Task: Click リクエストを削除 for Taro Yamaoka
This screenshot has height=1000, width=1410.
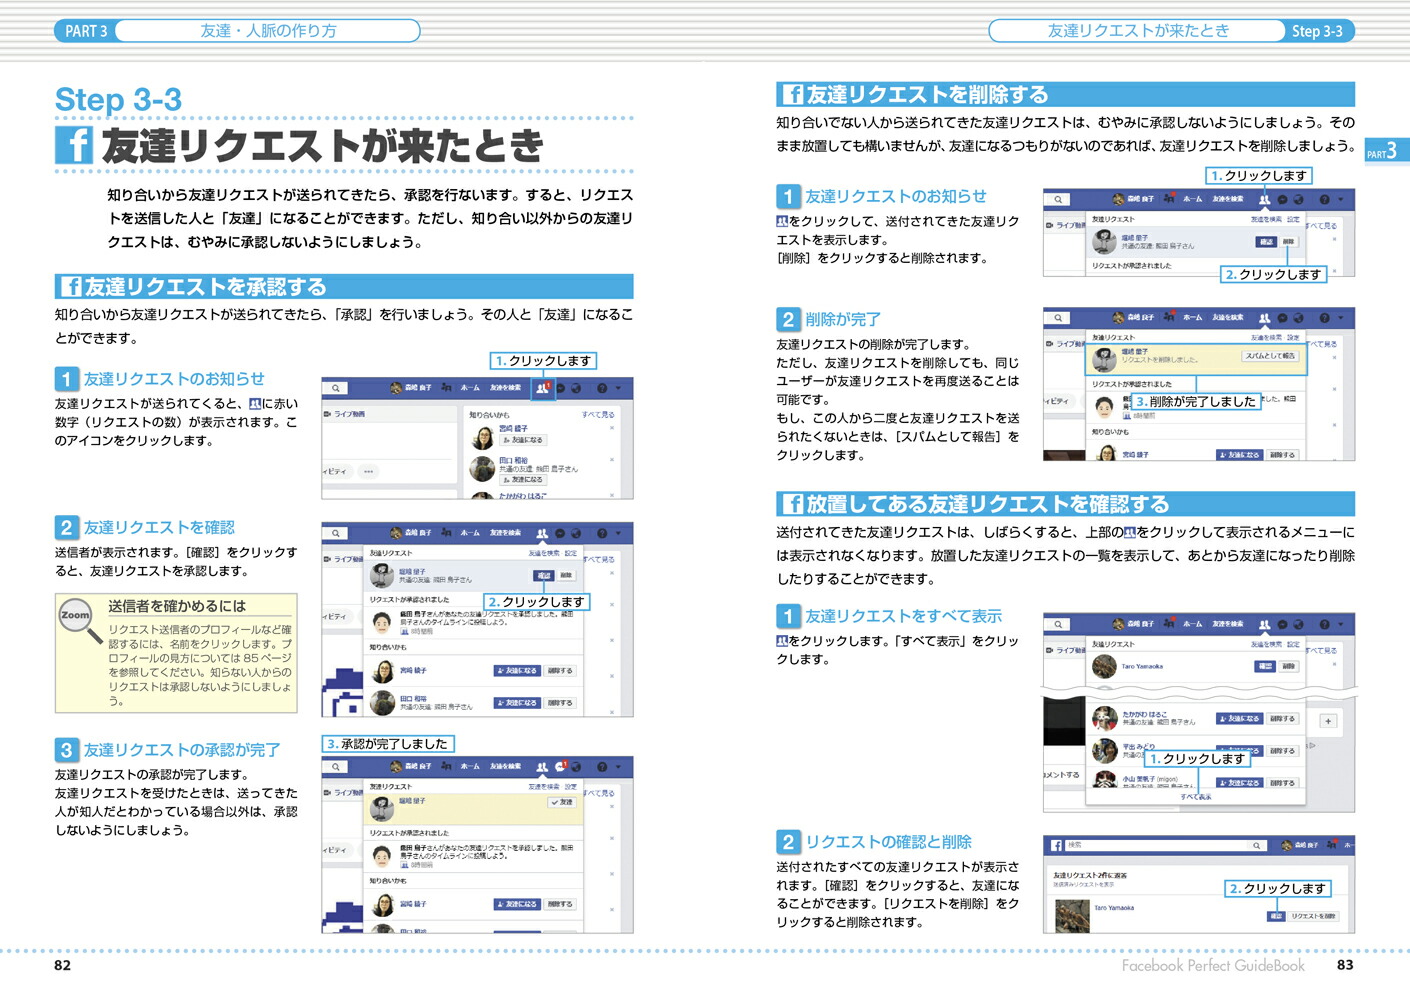Action: coord(1312,916)
